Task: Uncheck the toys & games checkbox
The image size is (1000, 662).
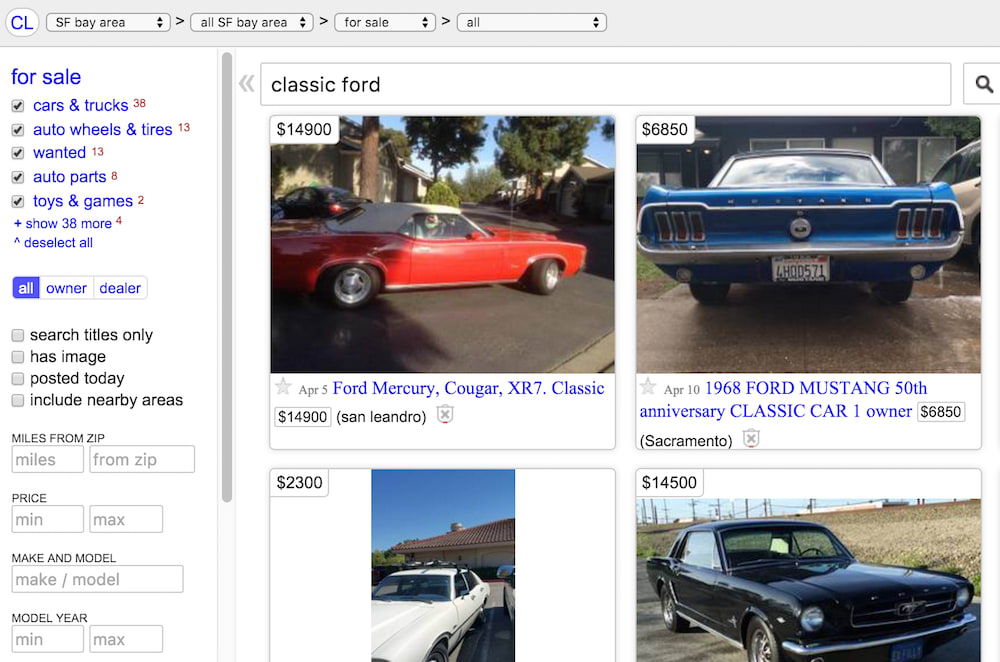Action: 18,202
